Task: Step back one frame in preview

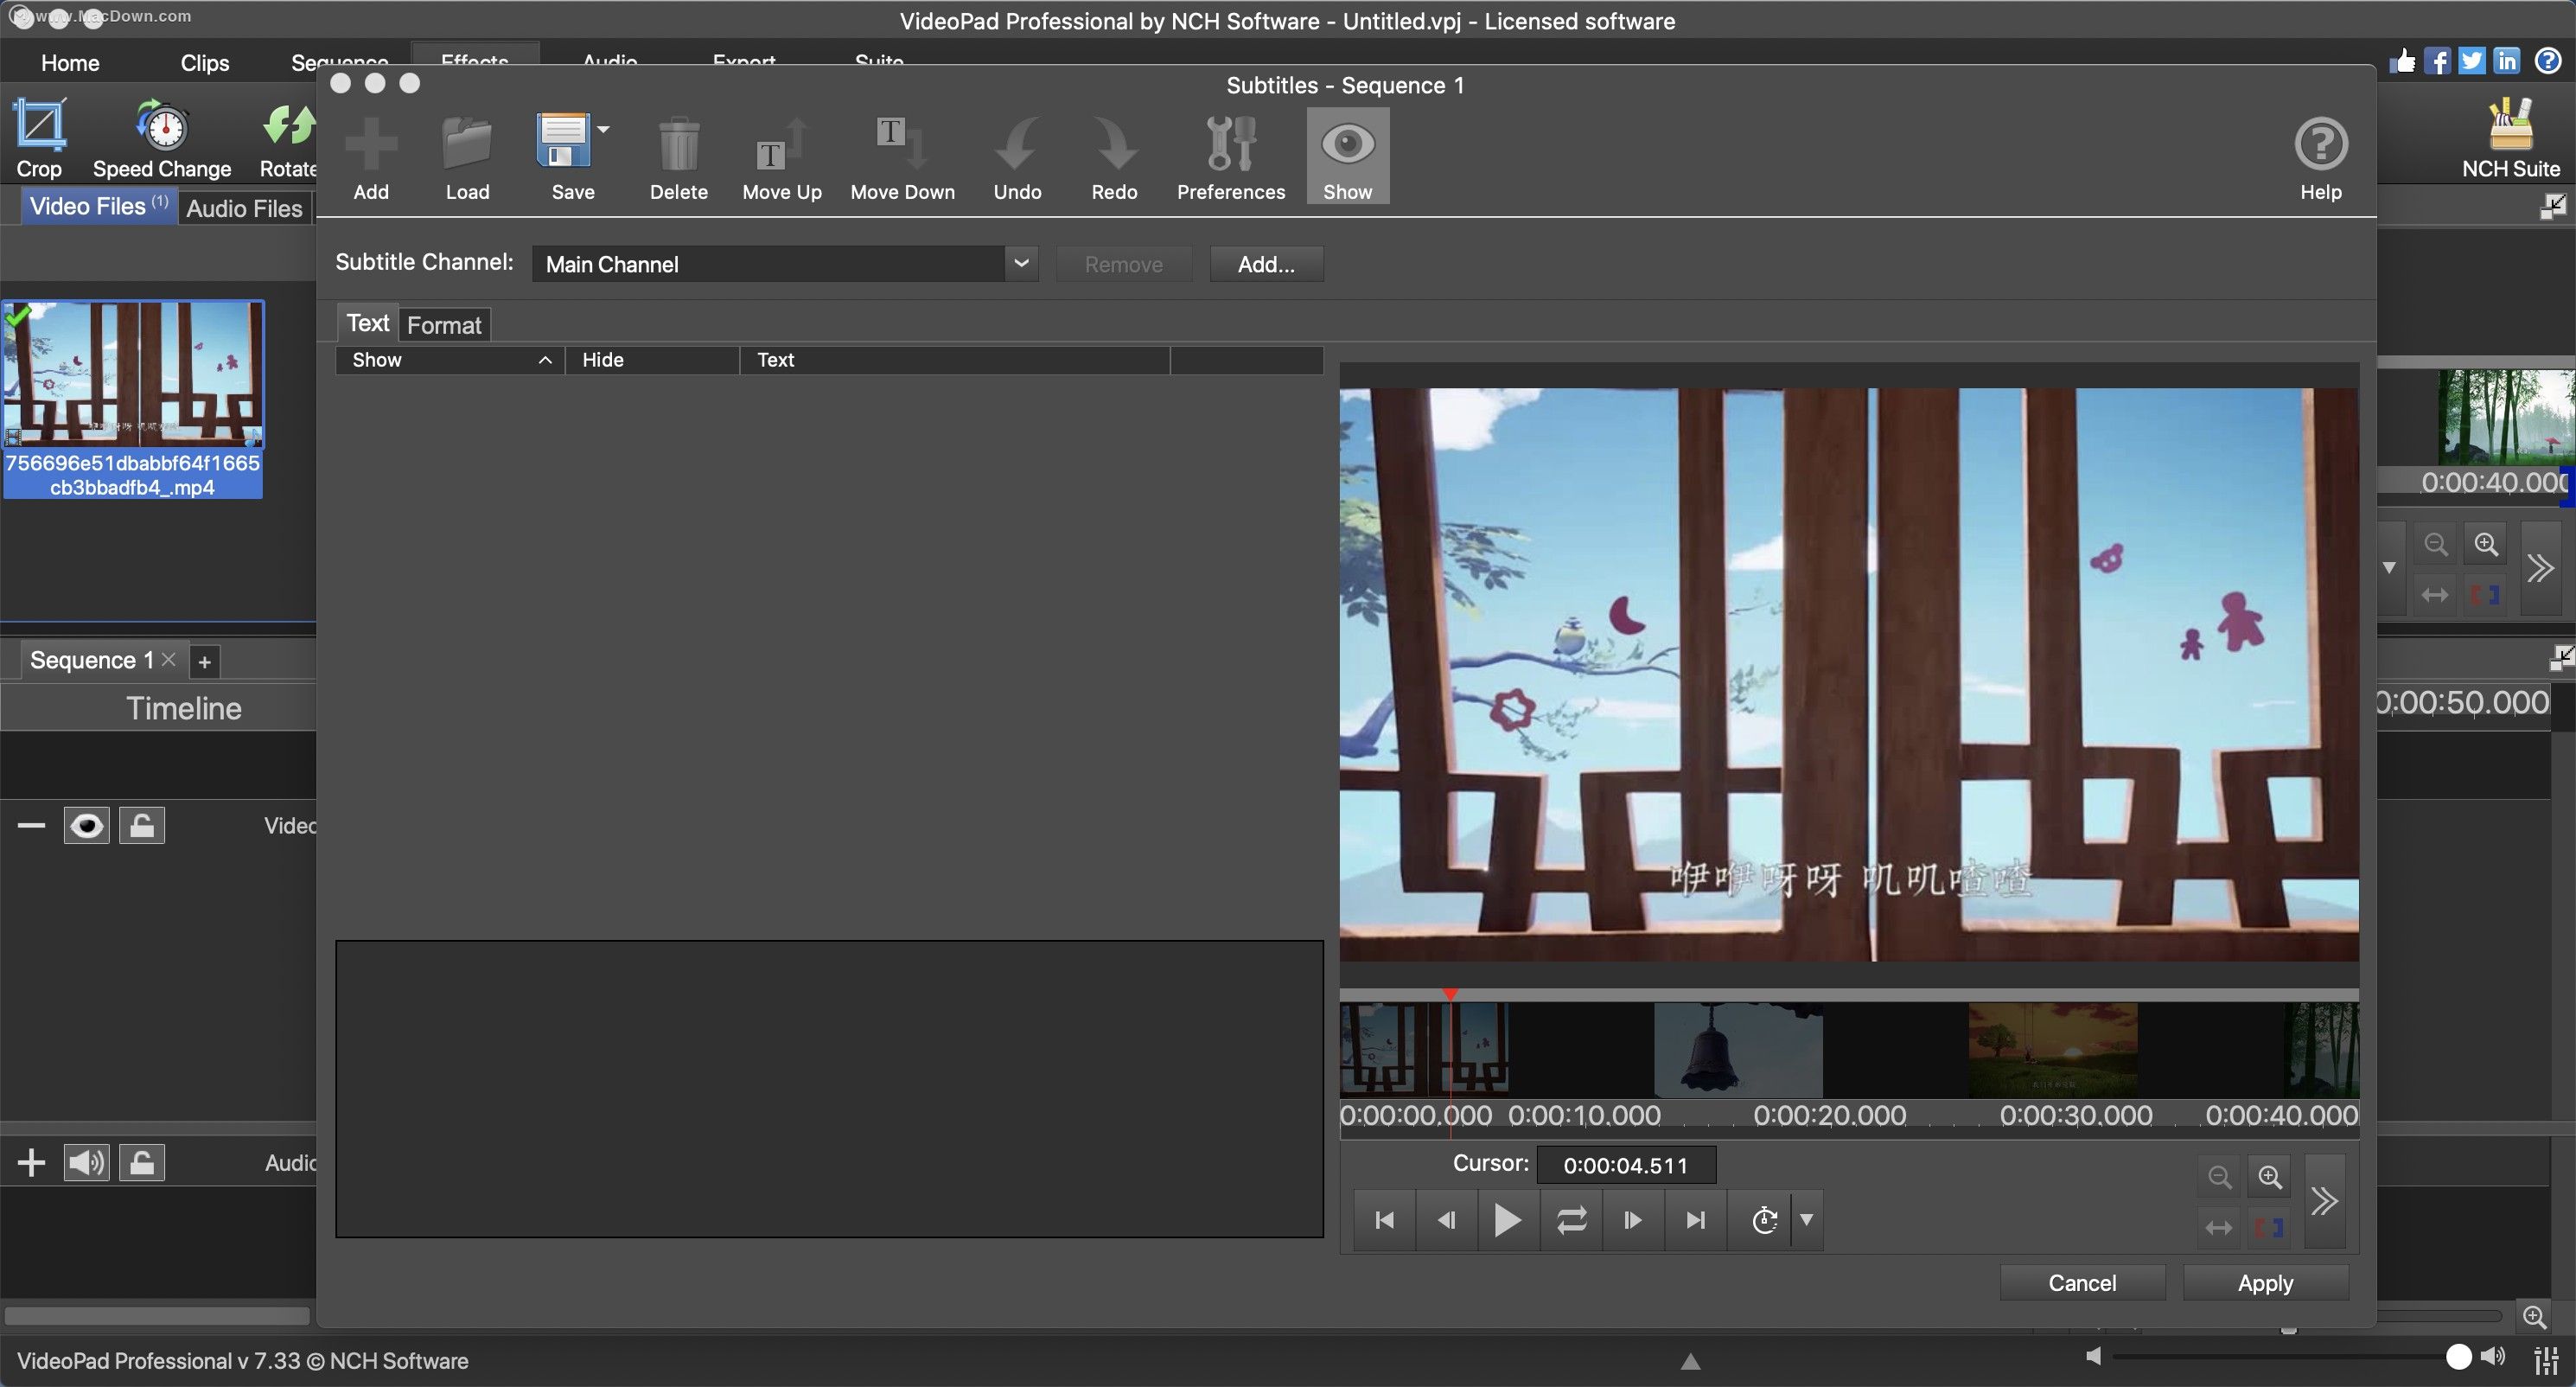Action: click(x=1446, y=1220)
